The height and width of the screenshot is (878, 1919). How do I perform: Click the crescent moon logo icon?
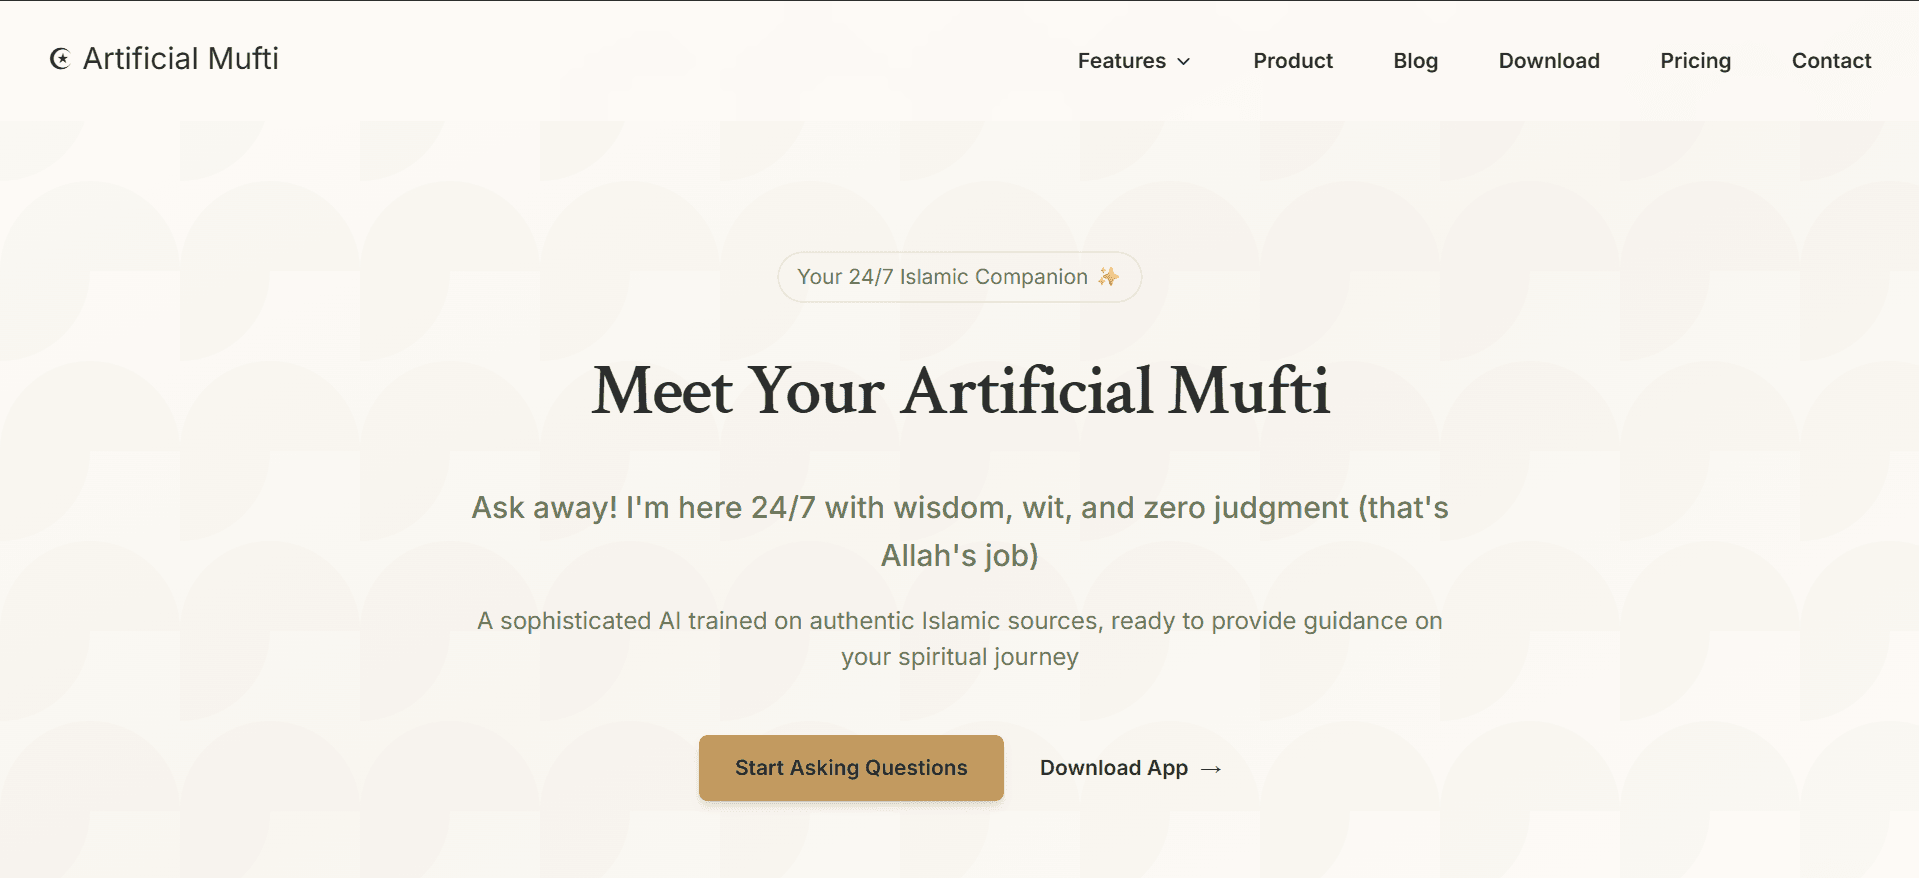pos(59,59)
